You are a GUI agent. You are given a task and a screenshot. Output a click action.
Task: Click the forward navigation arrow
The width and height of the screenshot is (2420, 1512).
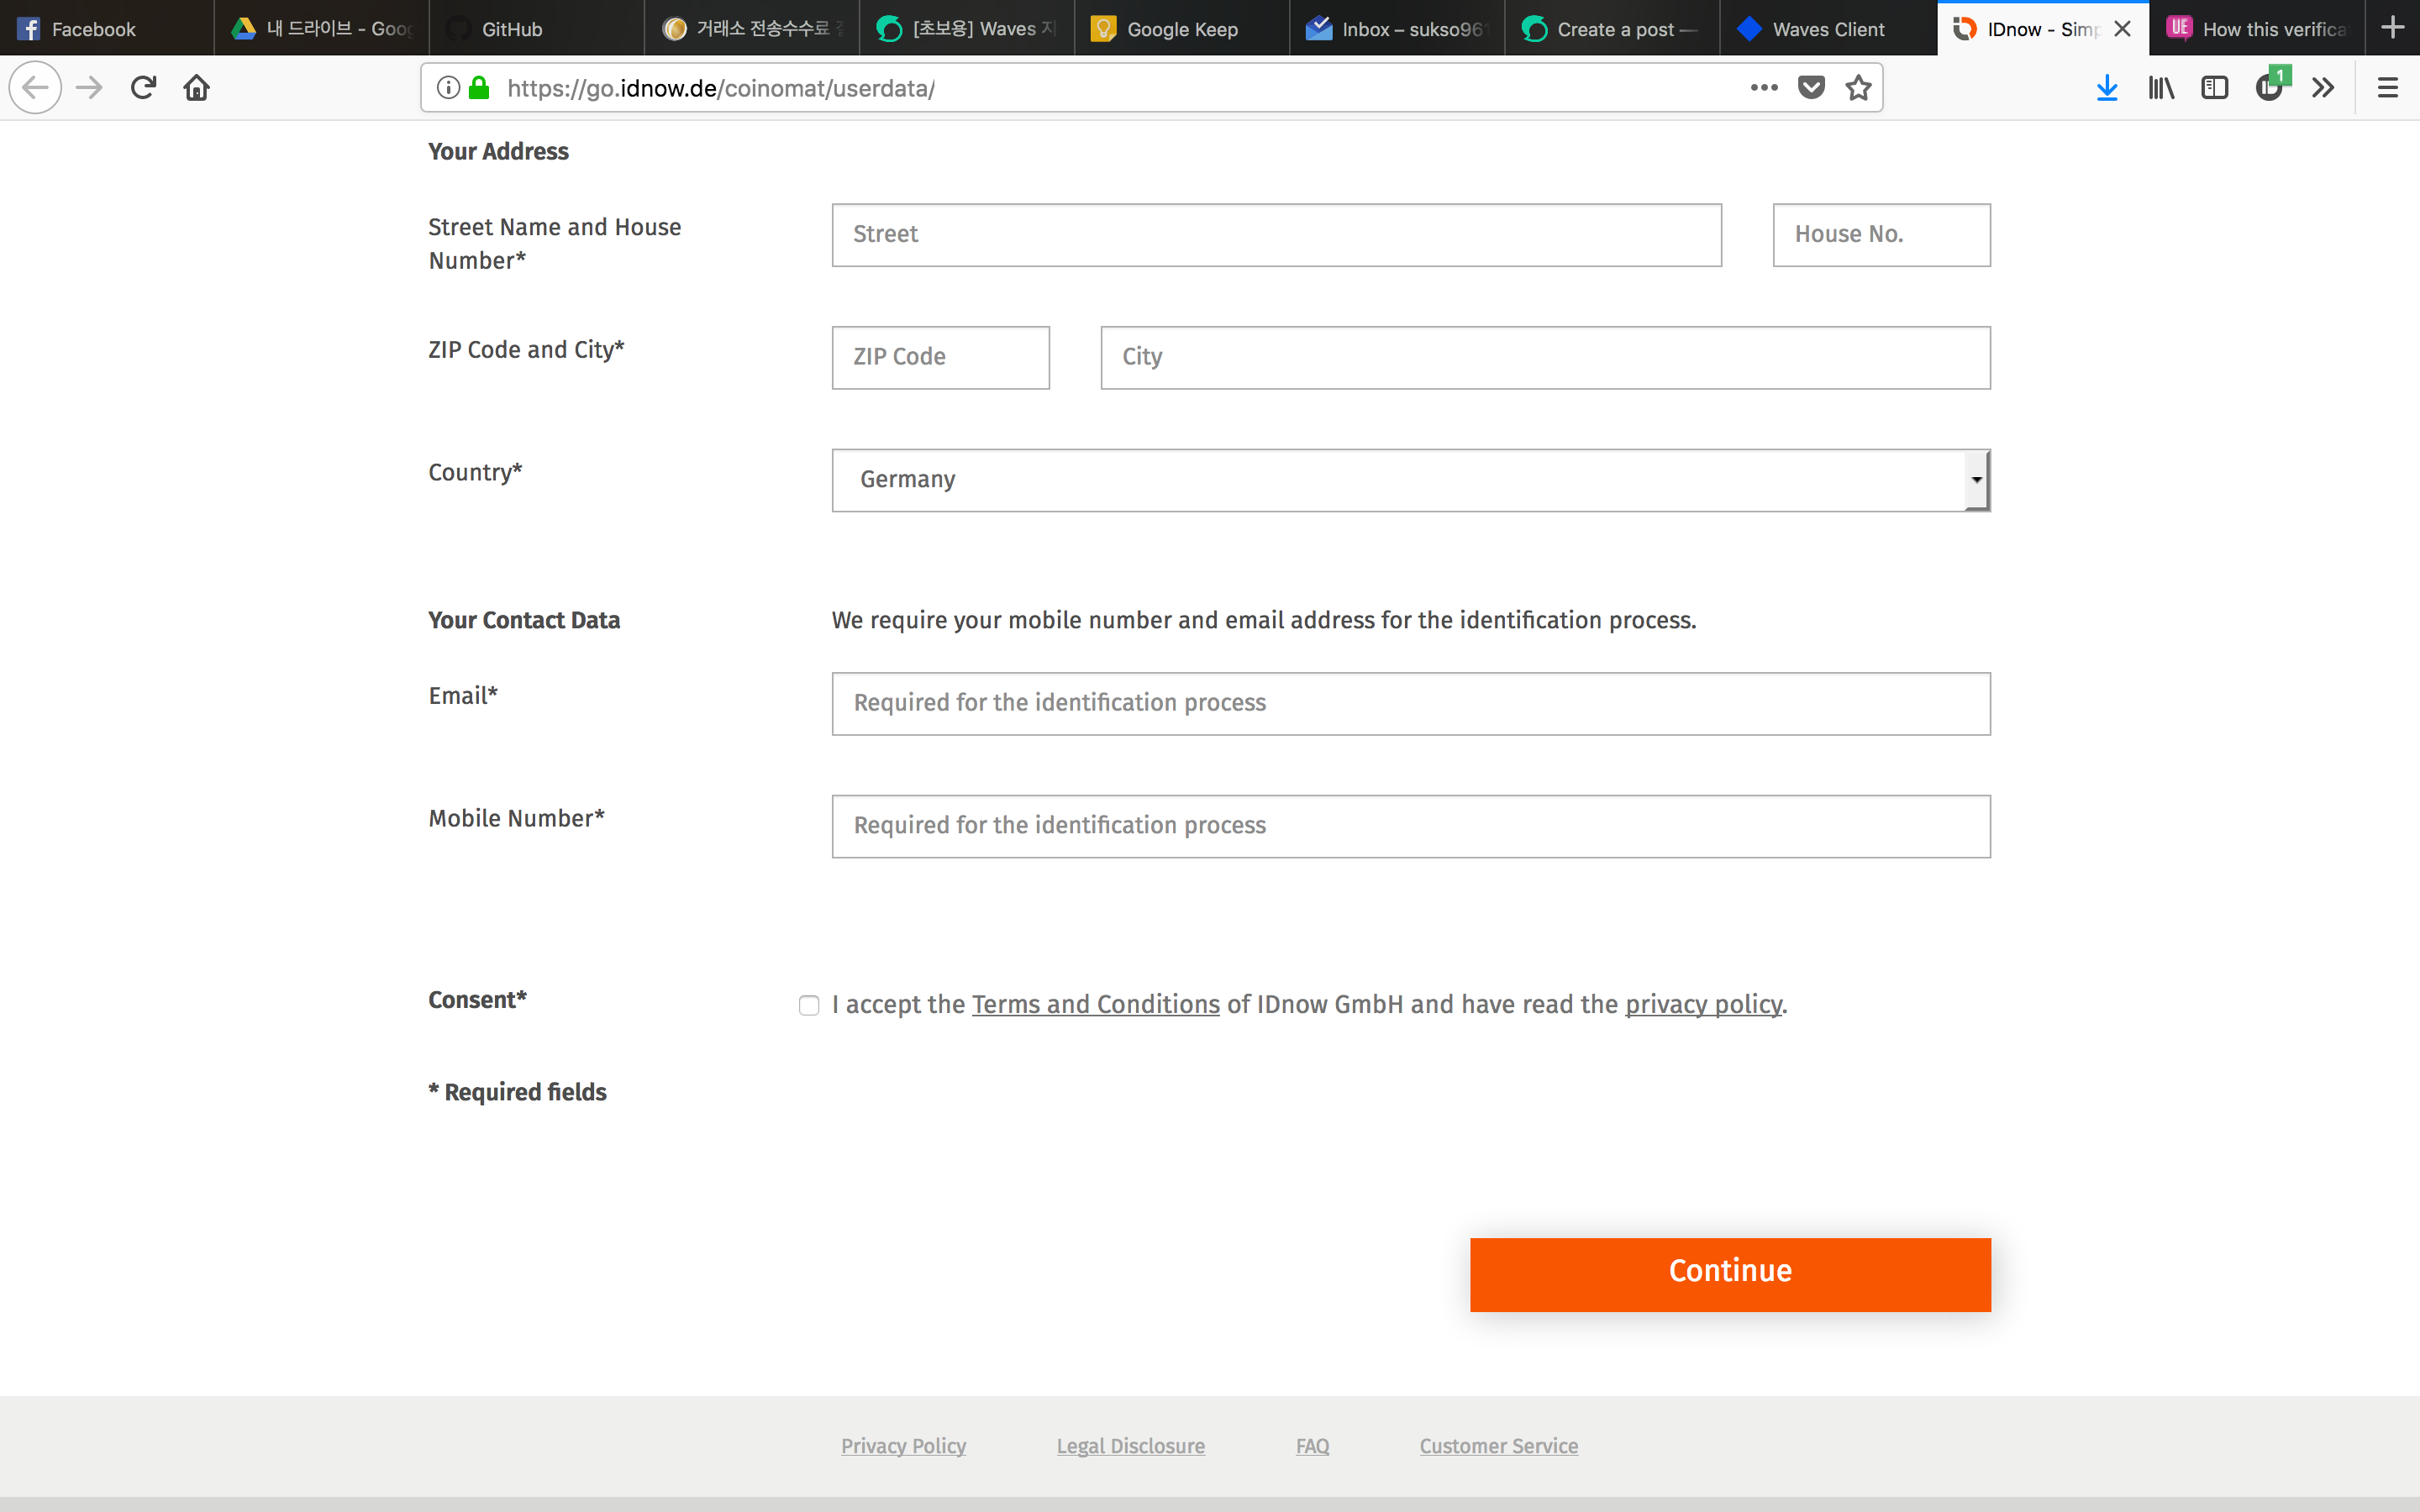pyautogui.click(x=89, y=88)
